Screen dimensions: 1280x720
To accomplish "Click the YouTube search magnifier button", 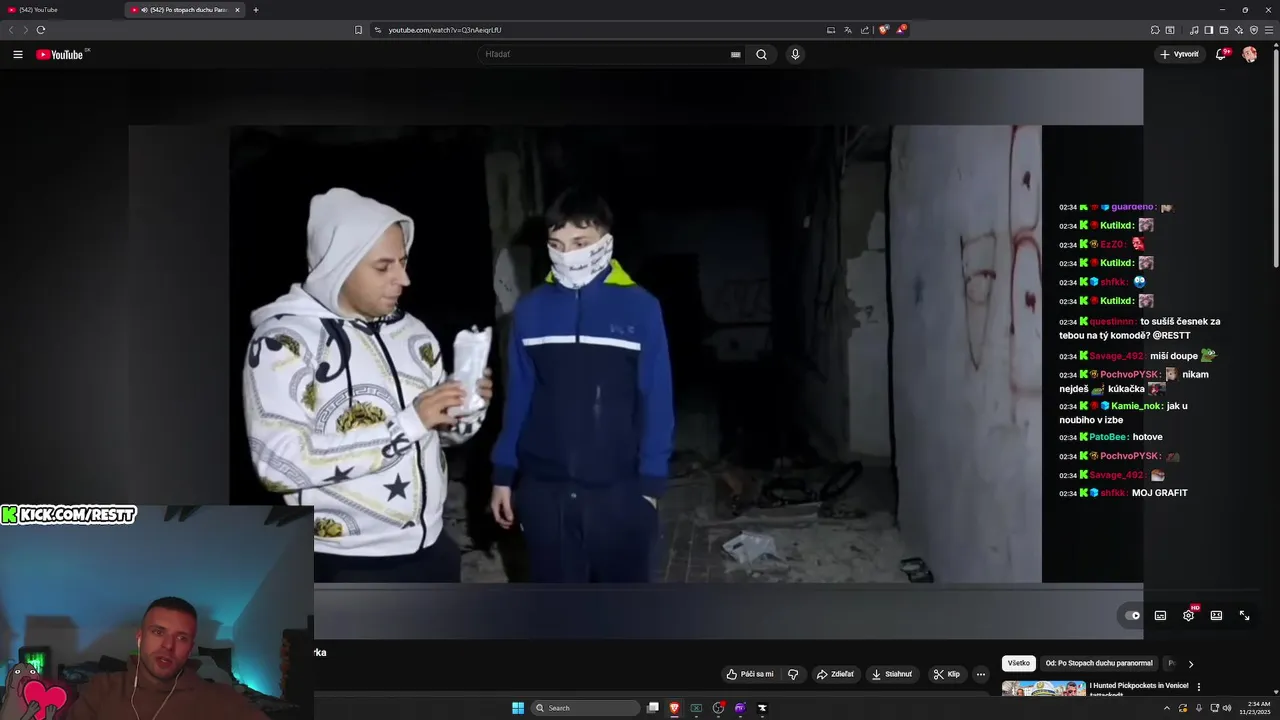I will (x=761, y=55).
